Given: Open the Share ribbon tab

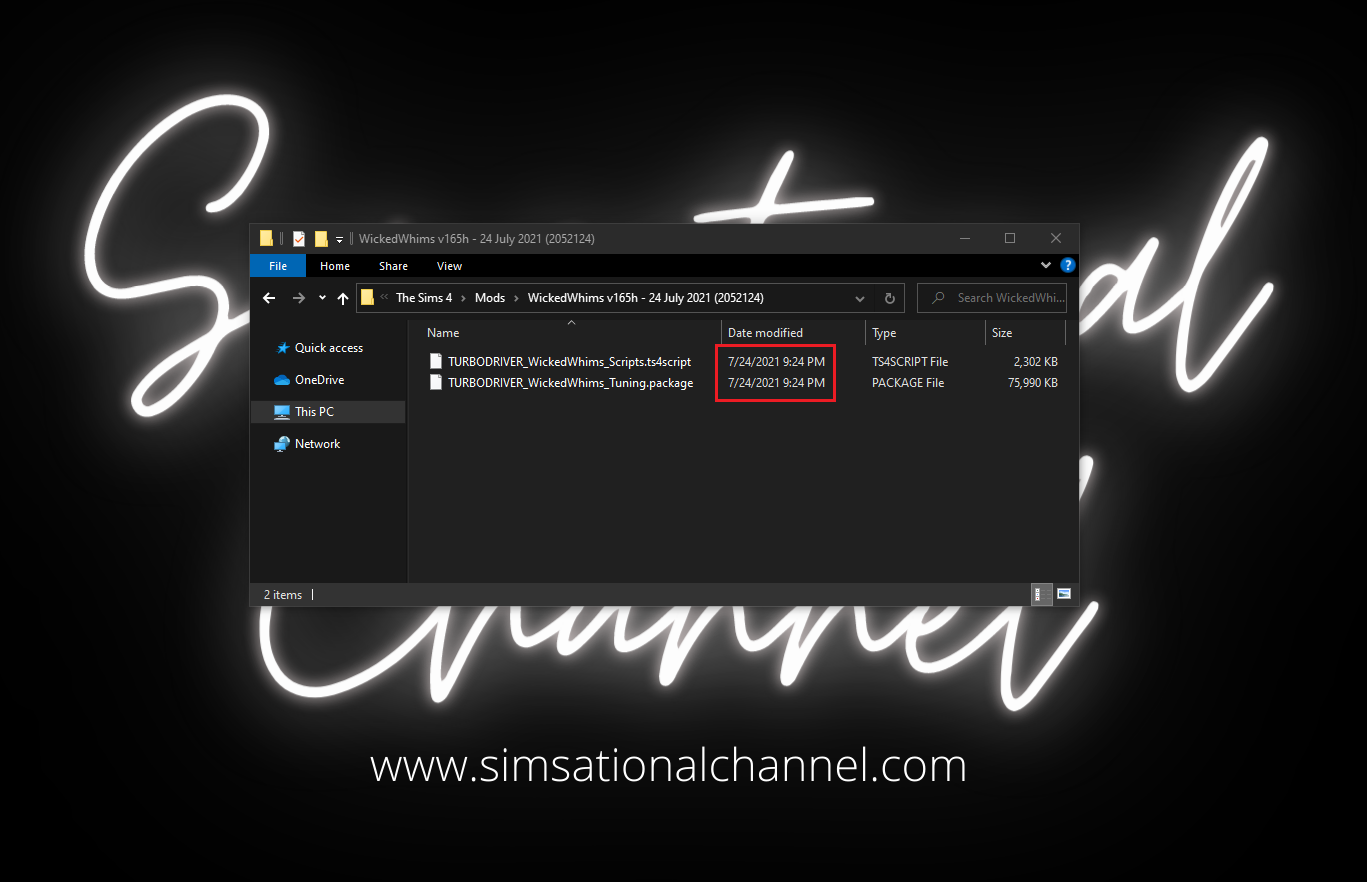Looking at the screenshot, I should pos(393,266).
